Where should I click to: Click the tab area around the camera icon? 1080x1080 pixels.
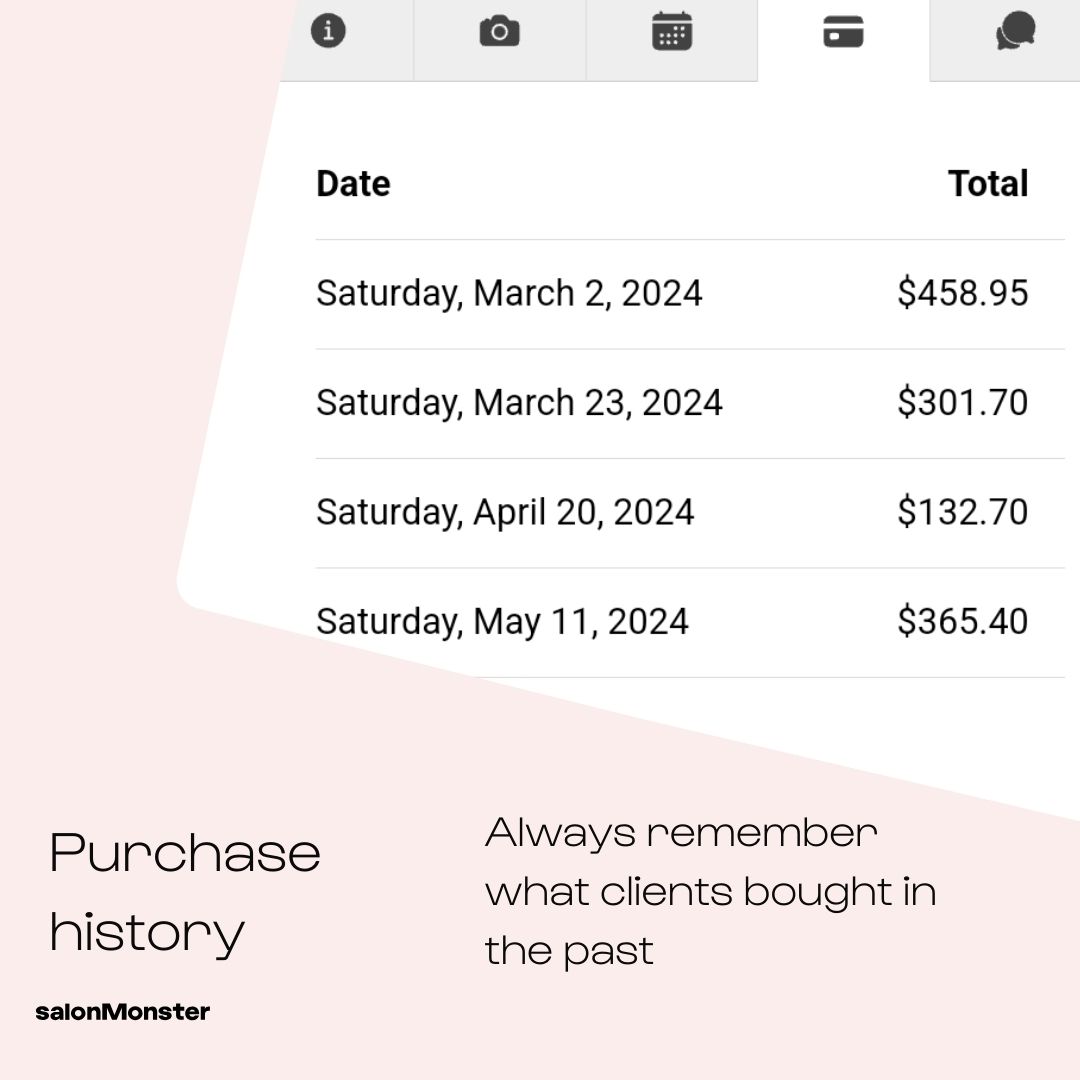click(499, 40)
